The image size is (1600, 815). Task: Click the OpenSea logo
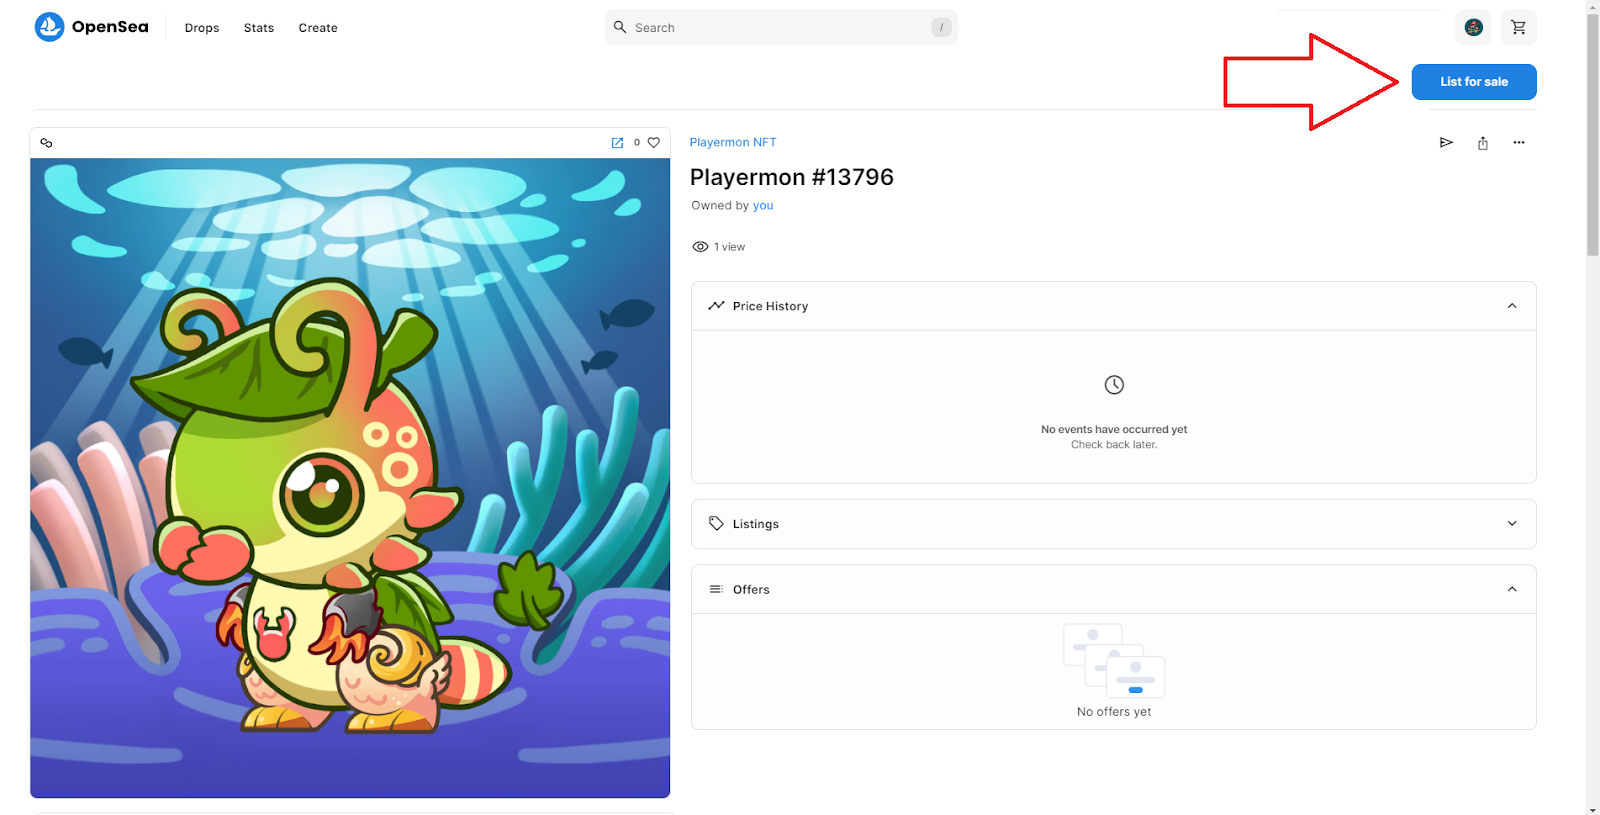click(91, 27)
